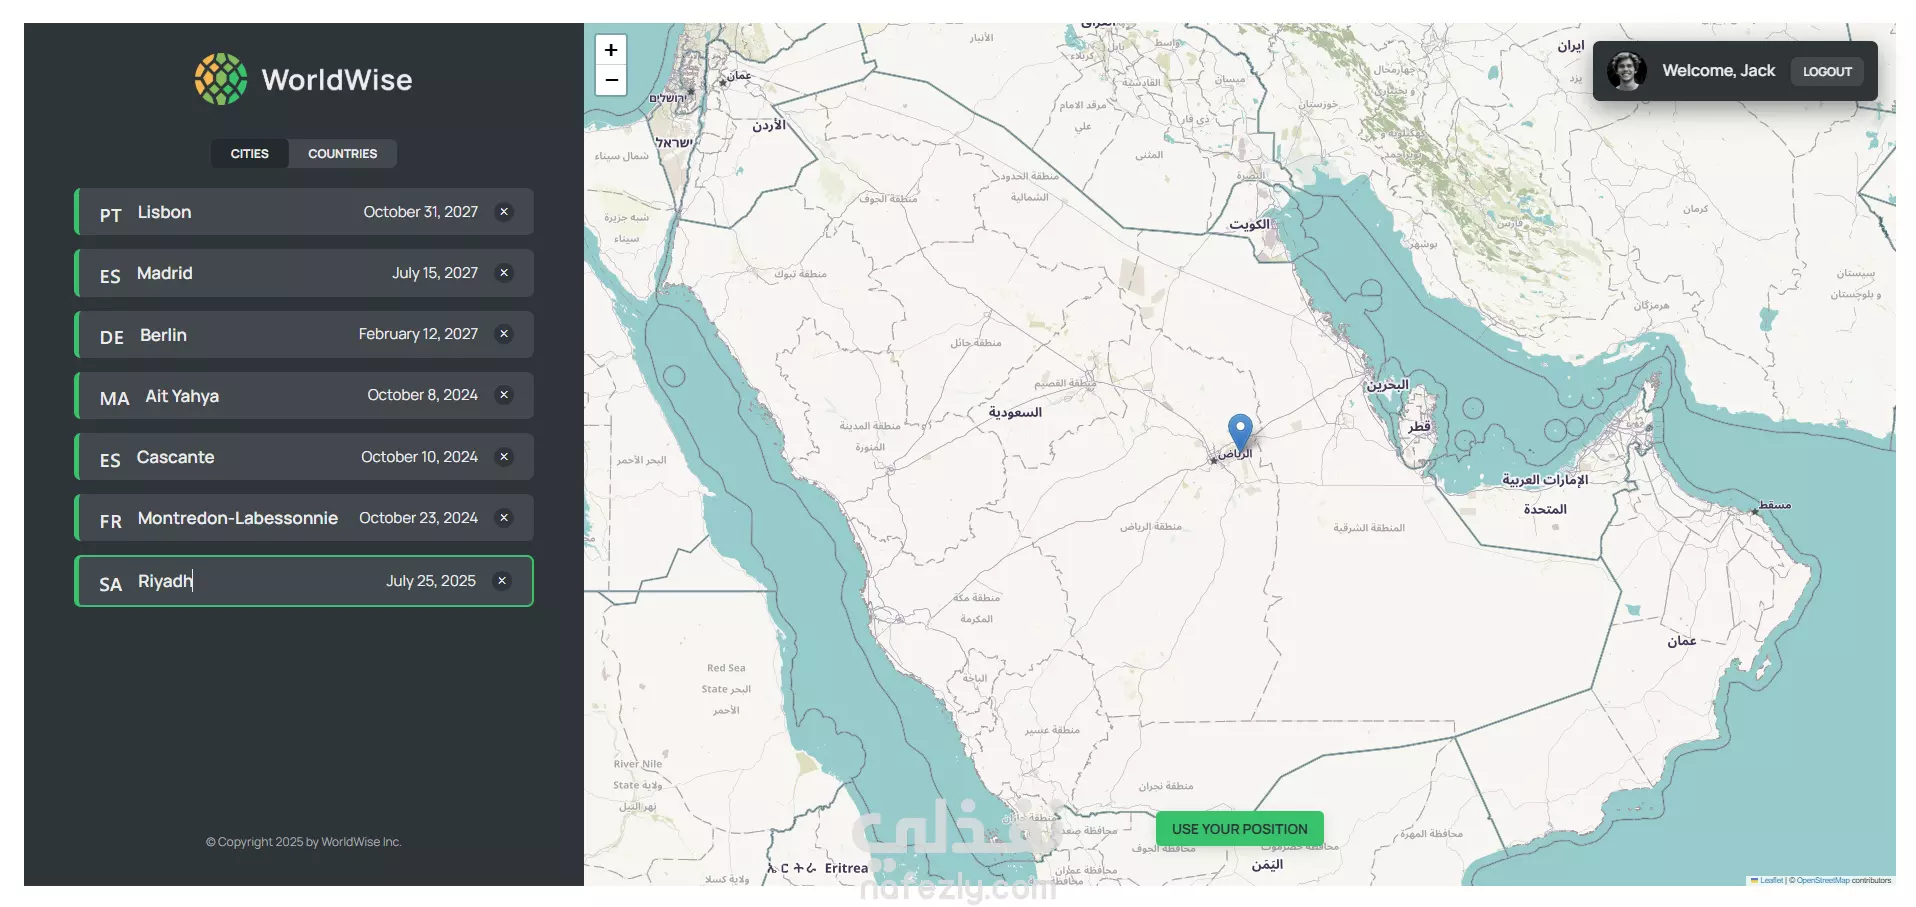This screenshot has height=907, width=1916.
Task: Remove Riyadh from the city list
Action: point(502,581)
